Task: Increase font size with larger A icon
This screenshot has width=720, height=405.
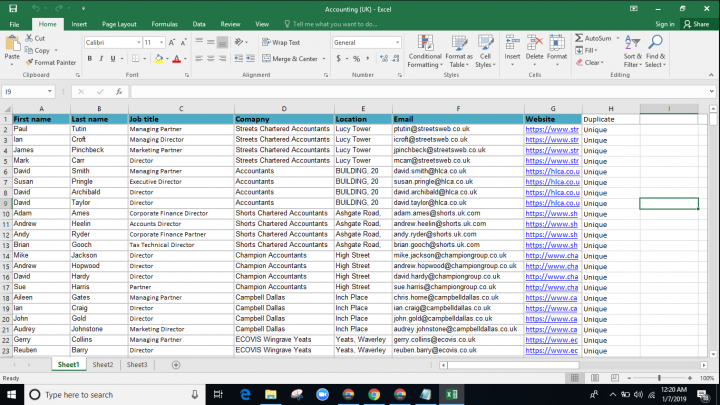Action: [x=172, y=42]
